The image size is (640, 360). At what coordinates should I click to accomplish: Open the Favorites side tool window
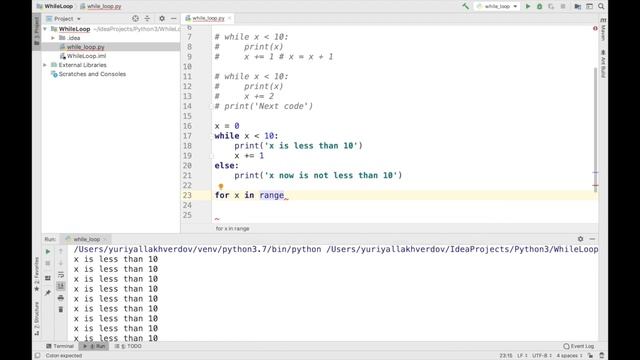click(x=37, y=273)
